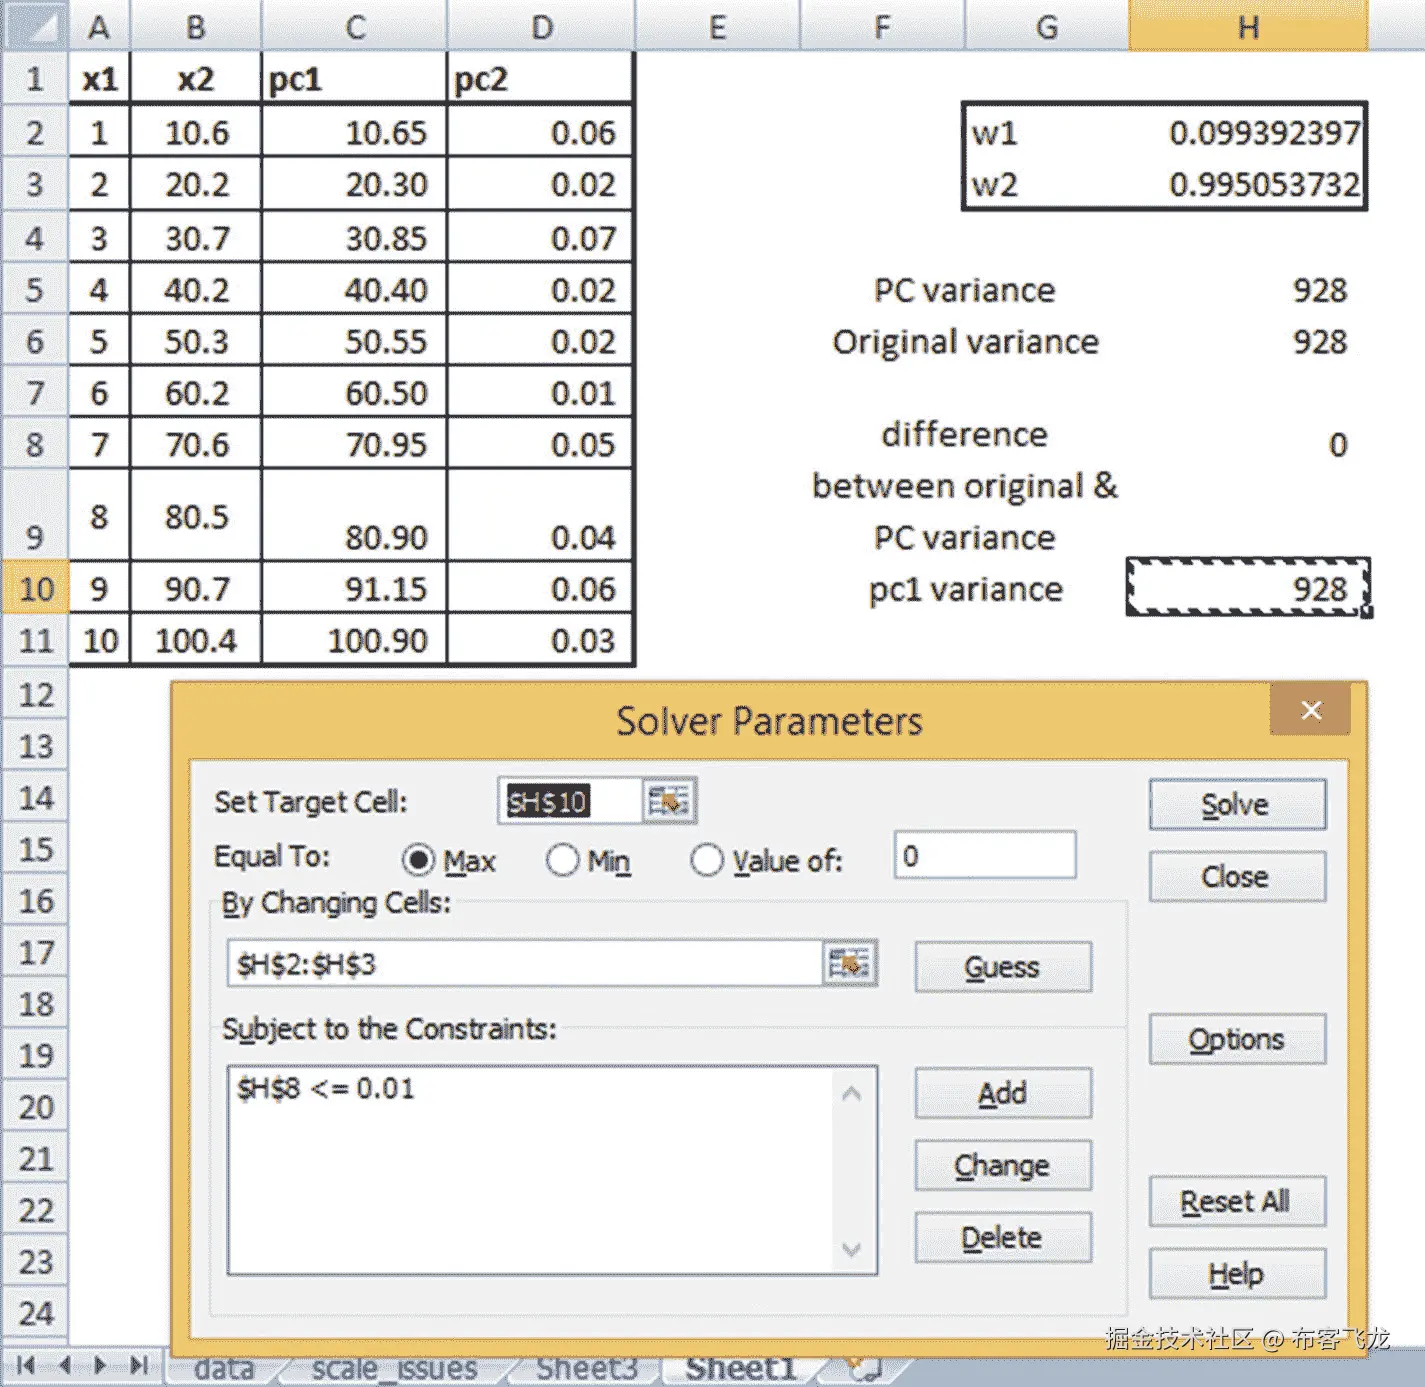Viewport: 1425px width, 1387px height.
Task: Click the range selector icon beside Set Target Cell
Action: (x=669, y=800)
